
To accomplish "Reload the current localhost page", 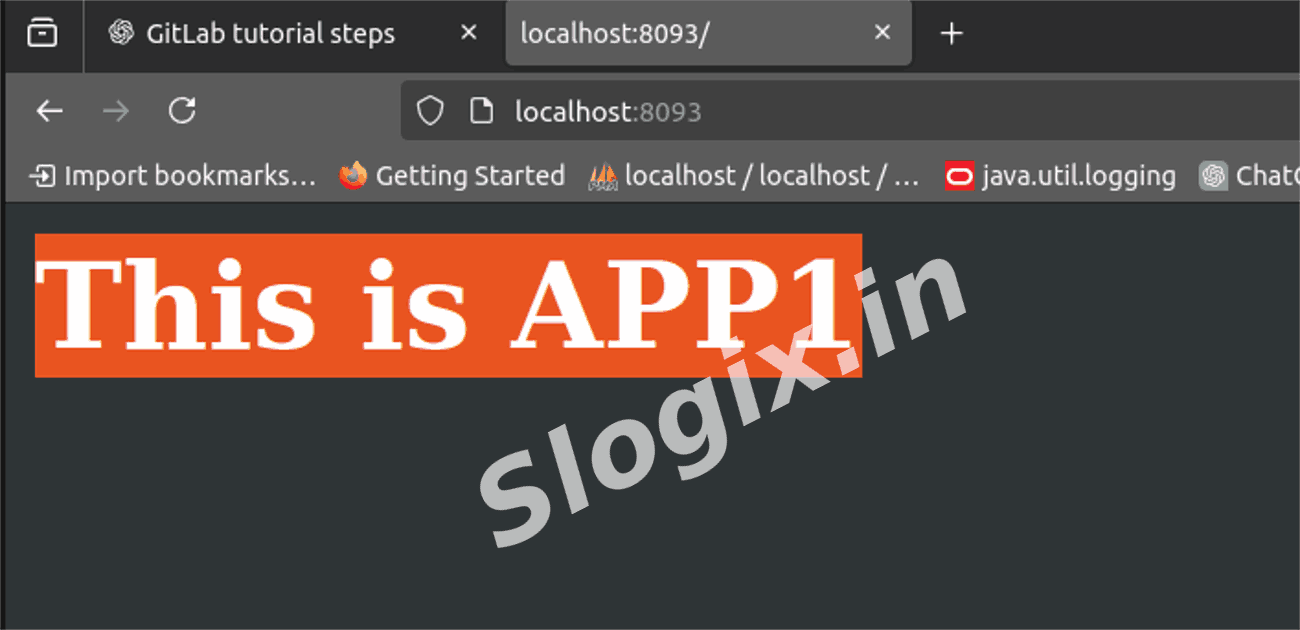I will [182, 111].
